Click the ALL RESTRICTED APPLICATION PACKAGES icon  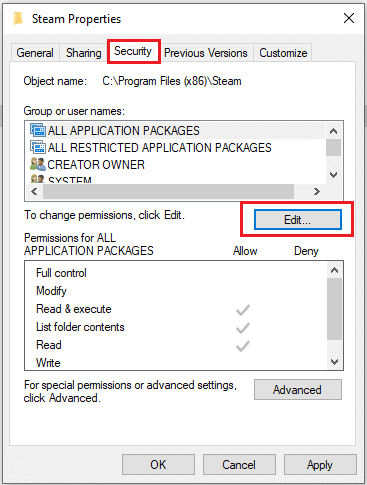[38, 147]
